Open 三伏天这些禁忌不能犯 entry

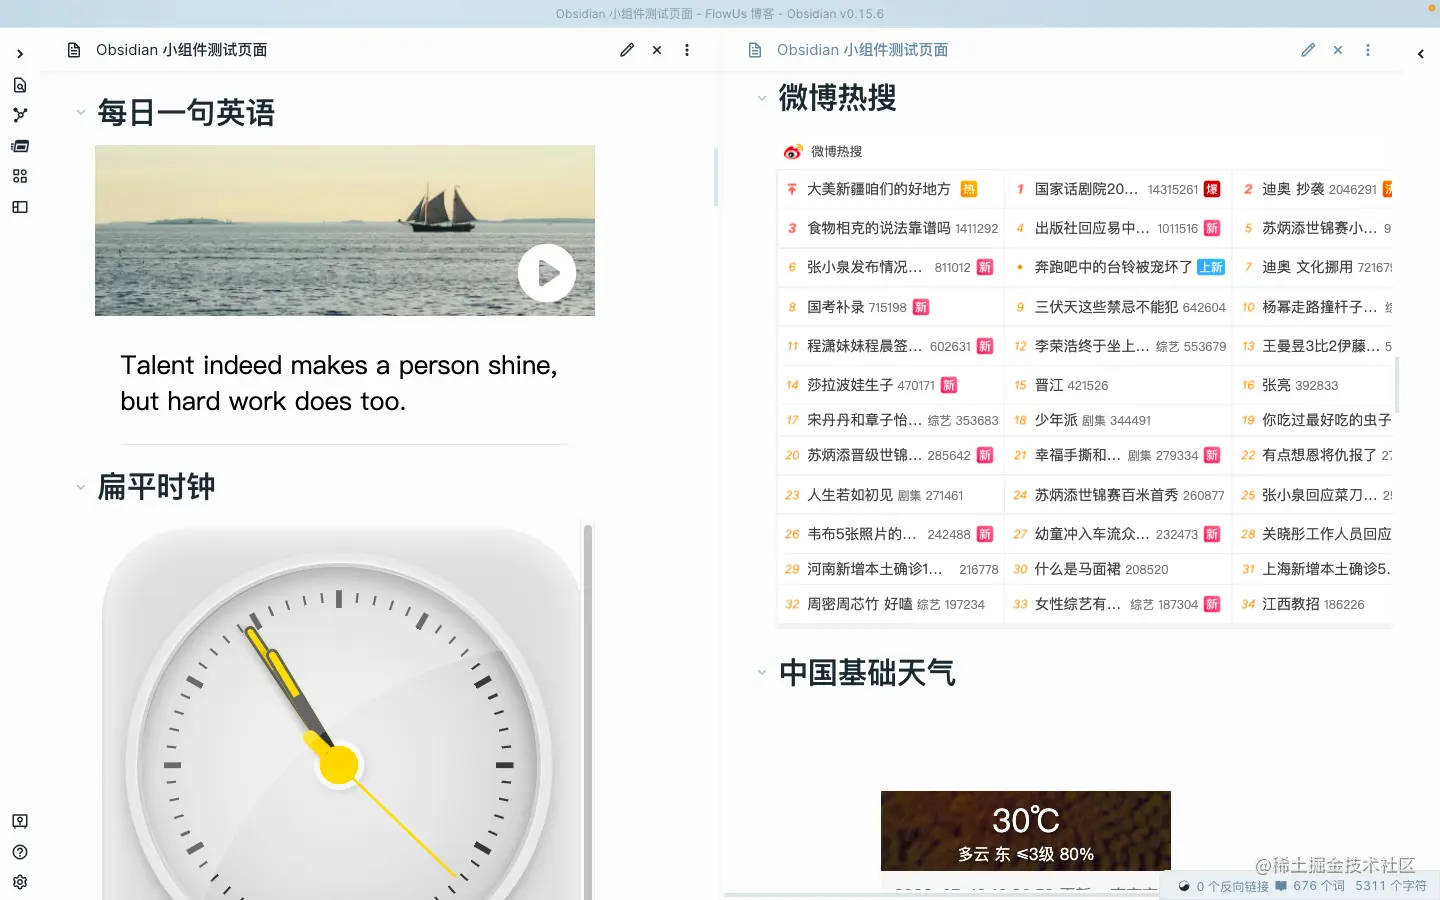1106,307
